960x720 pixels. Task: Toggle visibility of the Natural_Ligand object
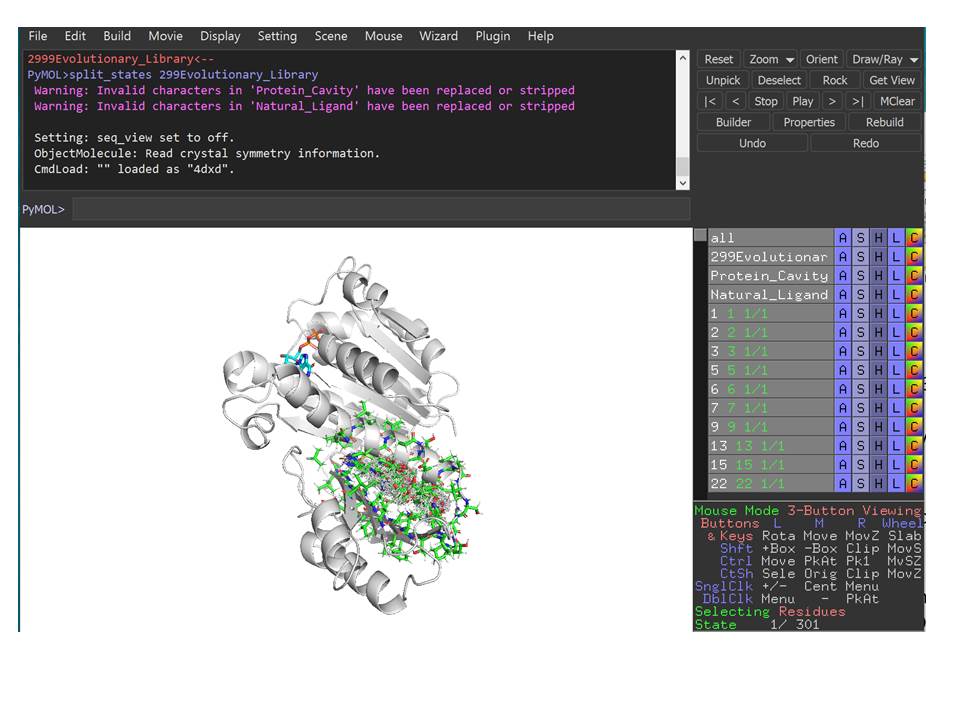769,295
